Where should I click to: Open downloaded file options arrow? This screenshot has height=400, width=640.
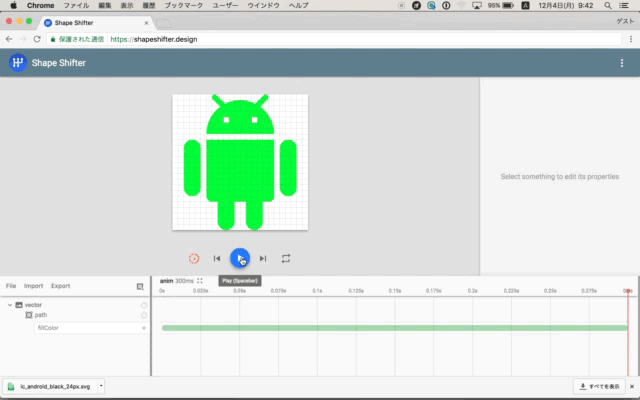[x=100, y=386]
